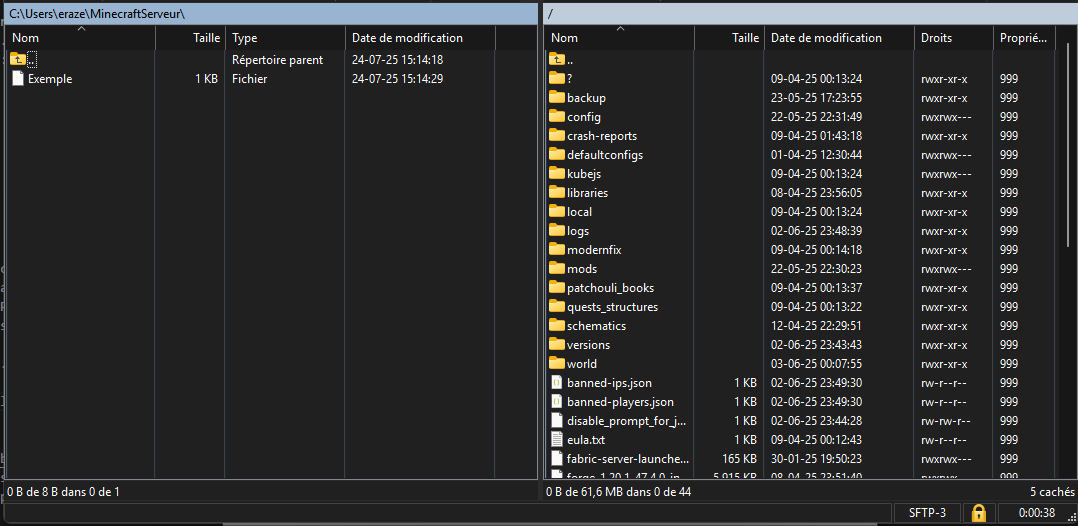Click the banned-players.json file icon
This screenshot has height=526, width=1078.
[557, 402]
